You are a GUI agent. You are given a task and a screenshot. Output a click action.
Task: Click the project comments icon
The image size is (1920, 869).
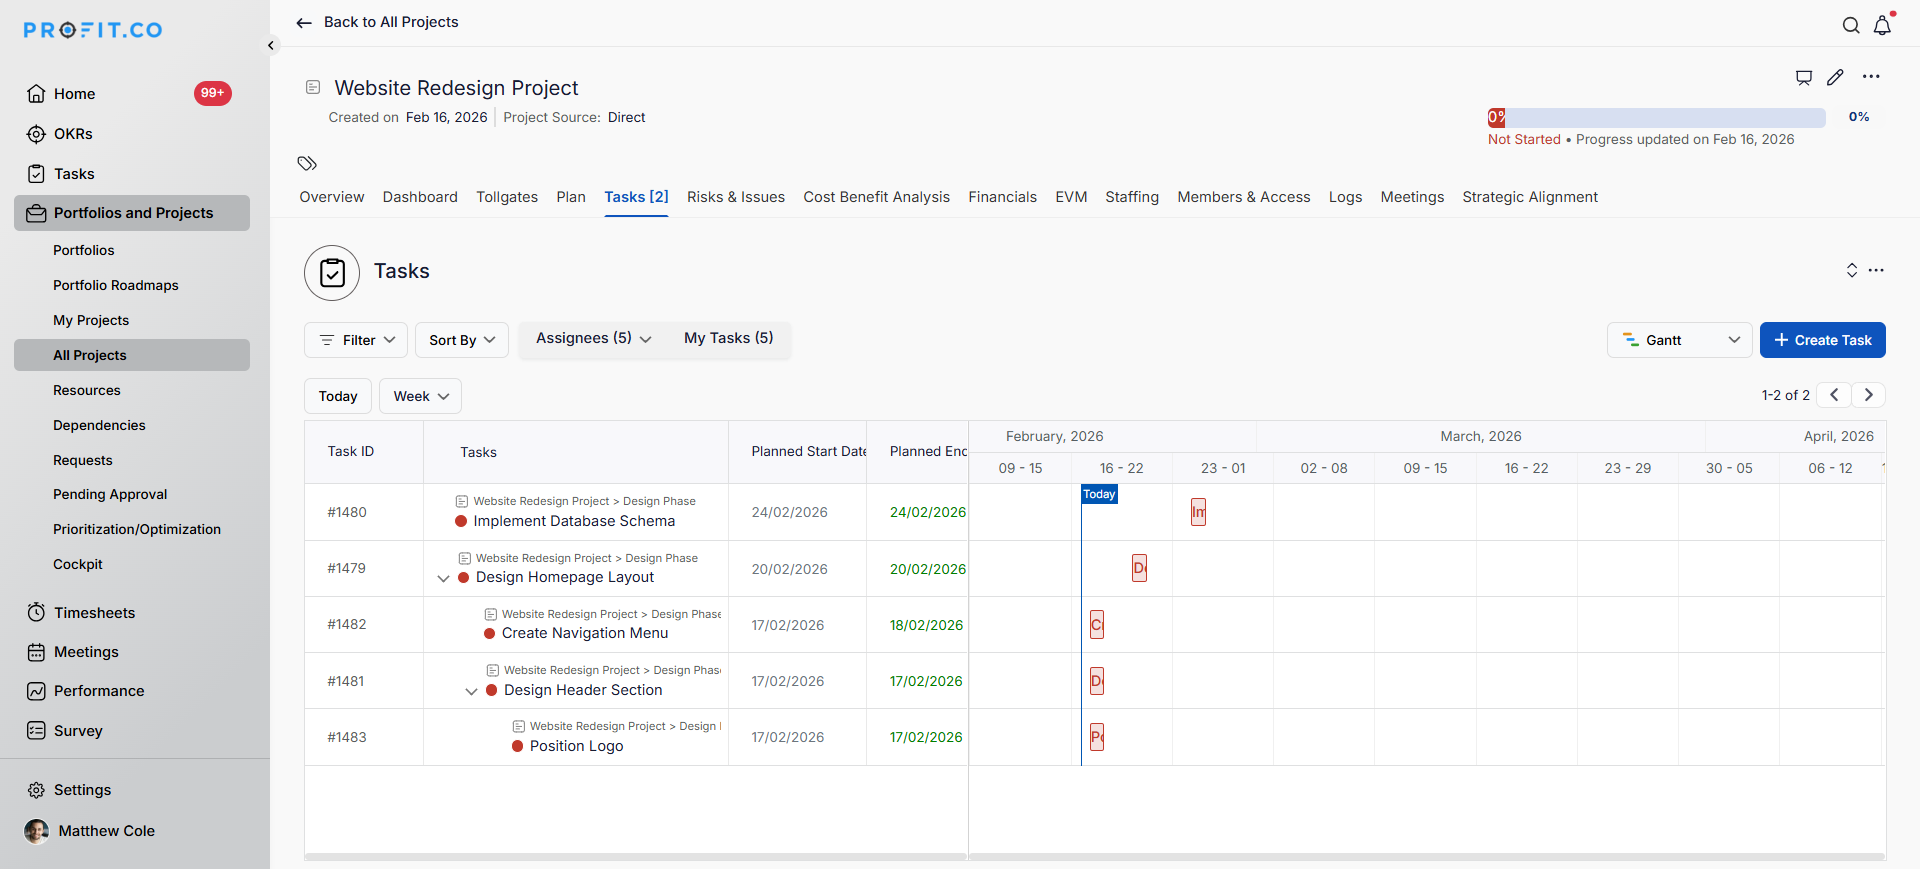pyautogui.click(x=1804, y=77)
